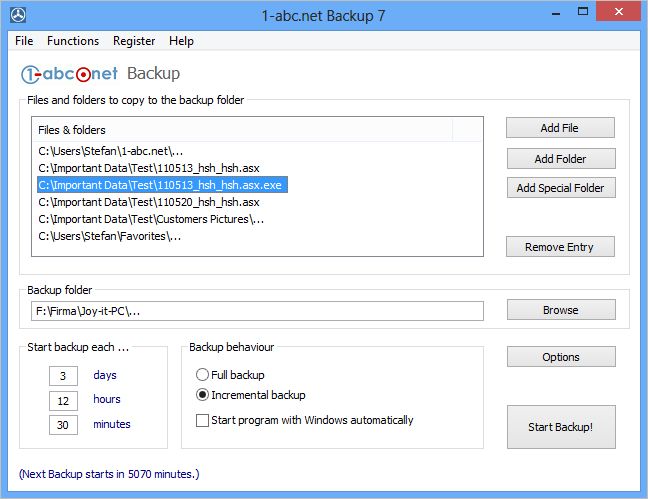Select the Customers Pictures folder entry
648x499 pixels.
pos(151,219)
